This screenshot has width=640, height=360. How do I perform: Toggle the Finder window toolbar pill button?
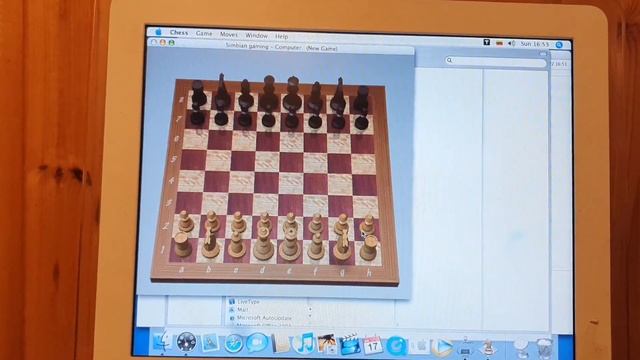543,54
